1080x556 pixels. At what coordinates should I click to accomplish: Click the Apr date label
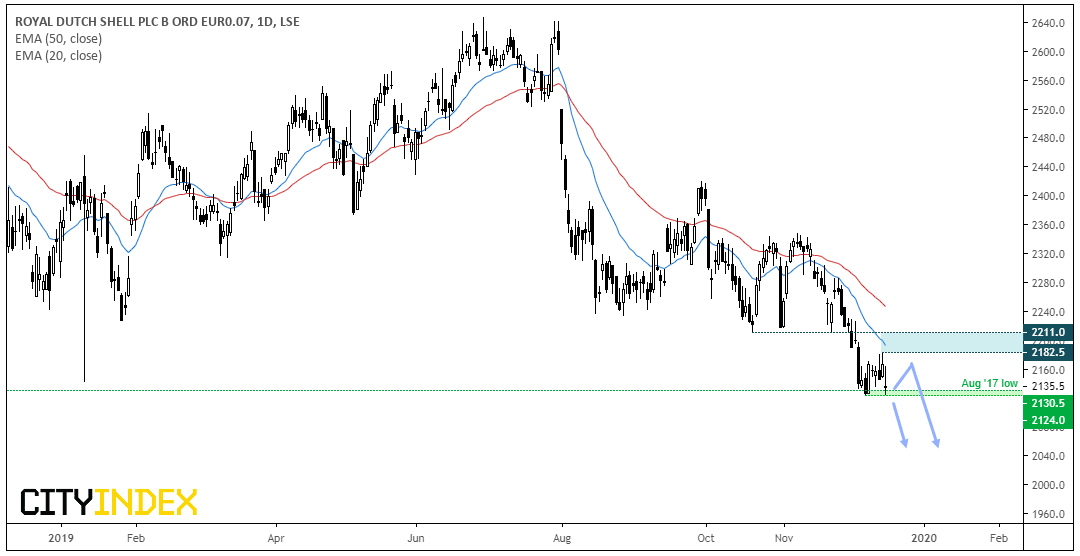coord(276,537)
